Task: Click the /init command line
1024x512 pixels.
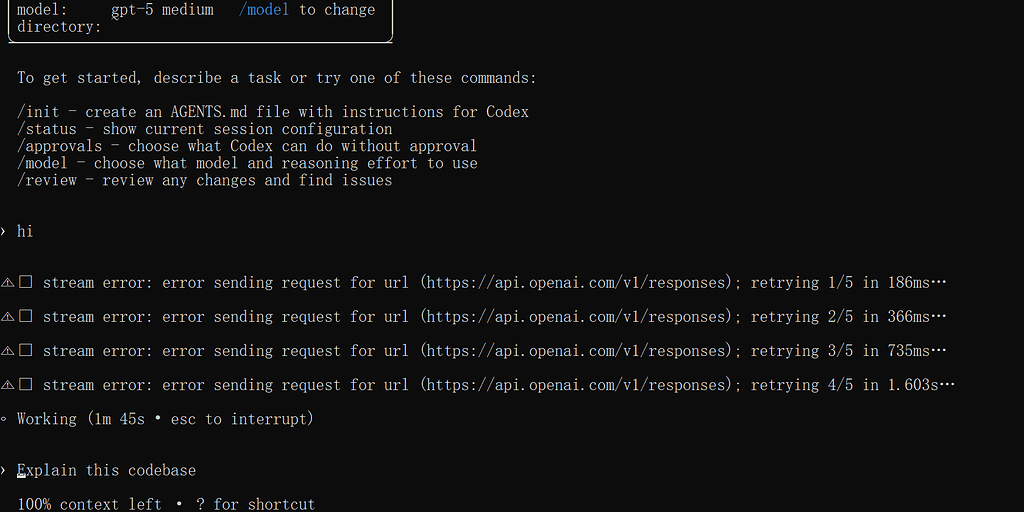Action: tap(273, 112)
